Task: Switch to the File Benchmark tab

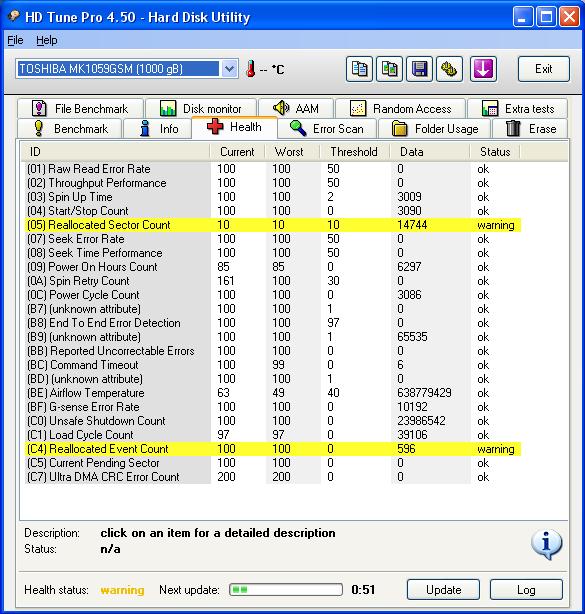Action: tap(80, 108)
